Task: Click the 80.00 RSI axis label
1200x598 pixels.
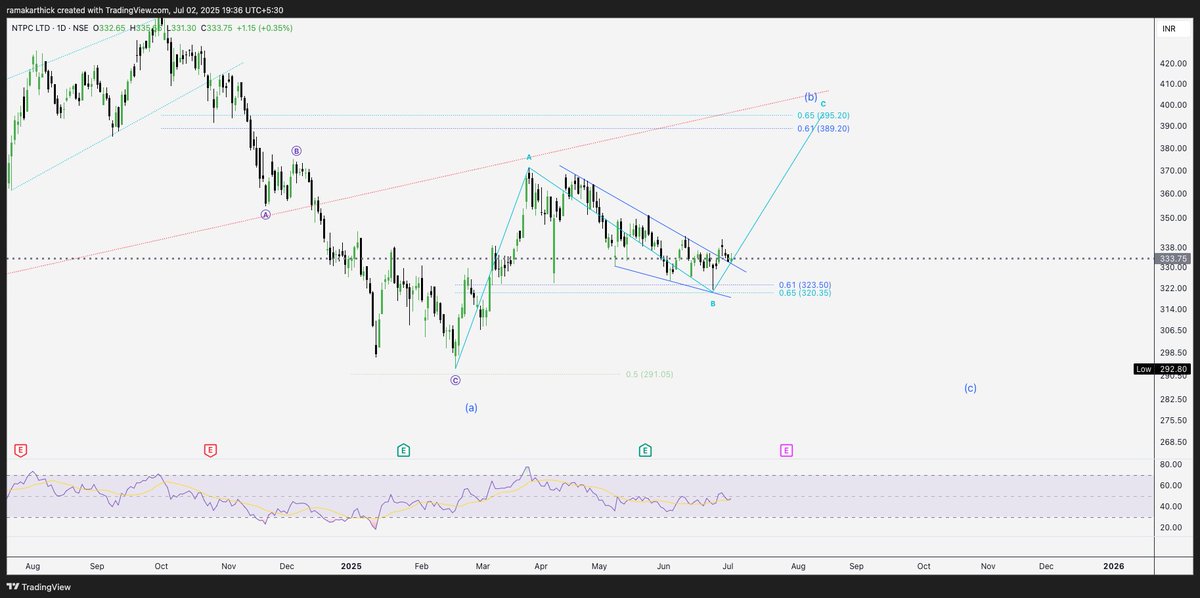Action: [1172, 464]
